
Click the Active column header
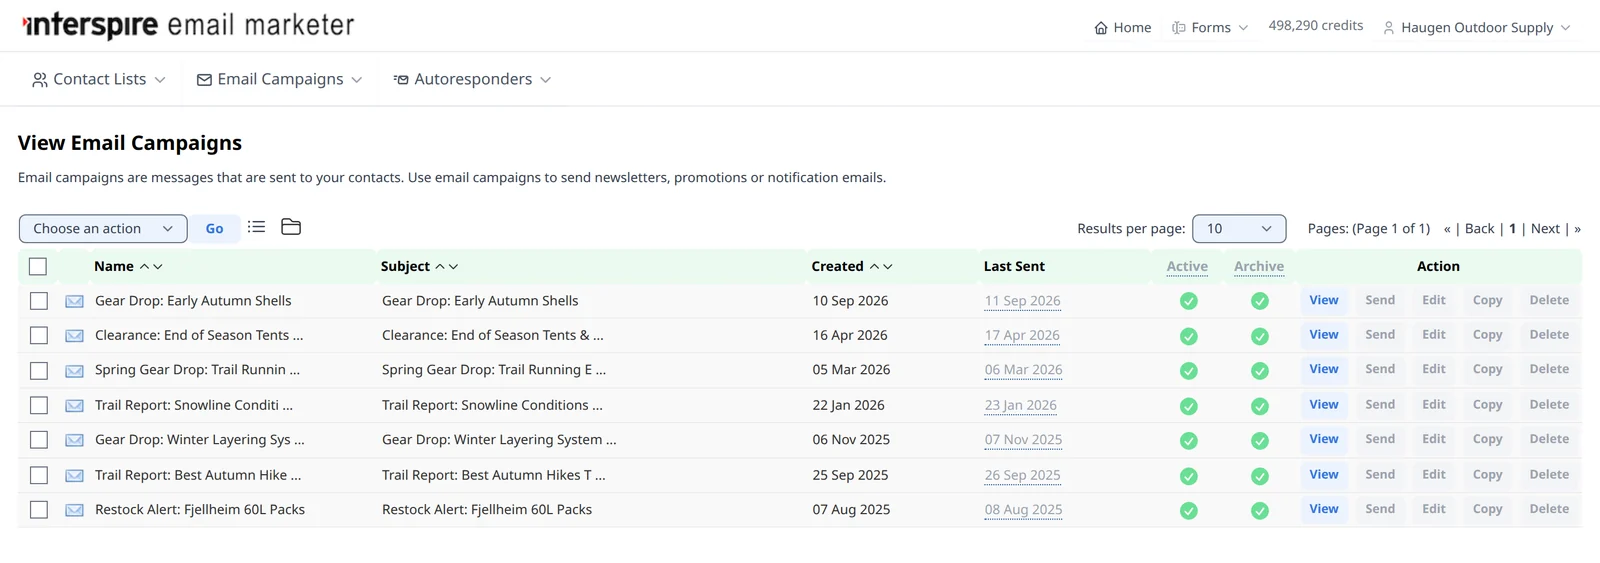[1187, 266]
